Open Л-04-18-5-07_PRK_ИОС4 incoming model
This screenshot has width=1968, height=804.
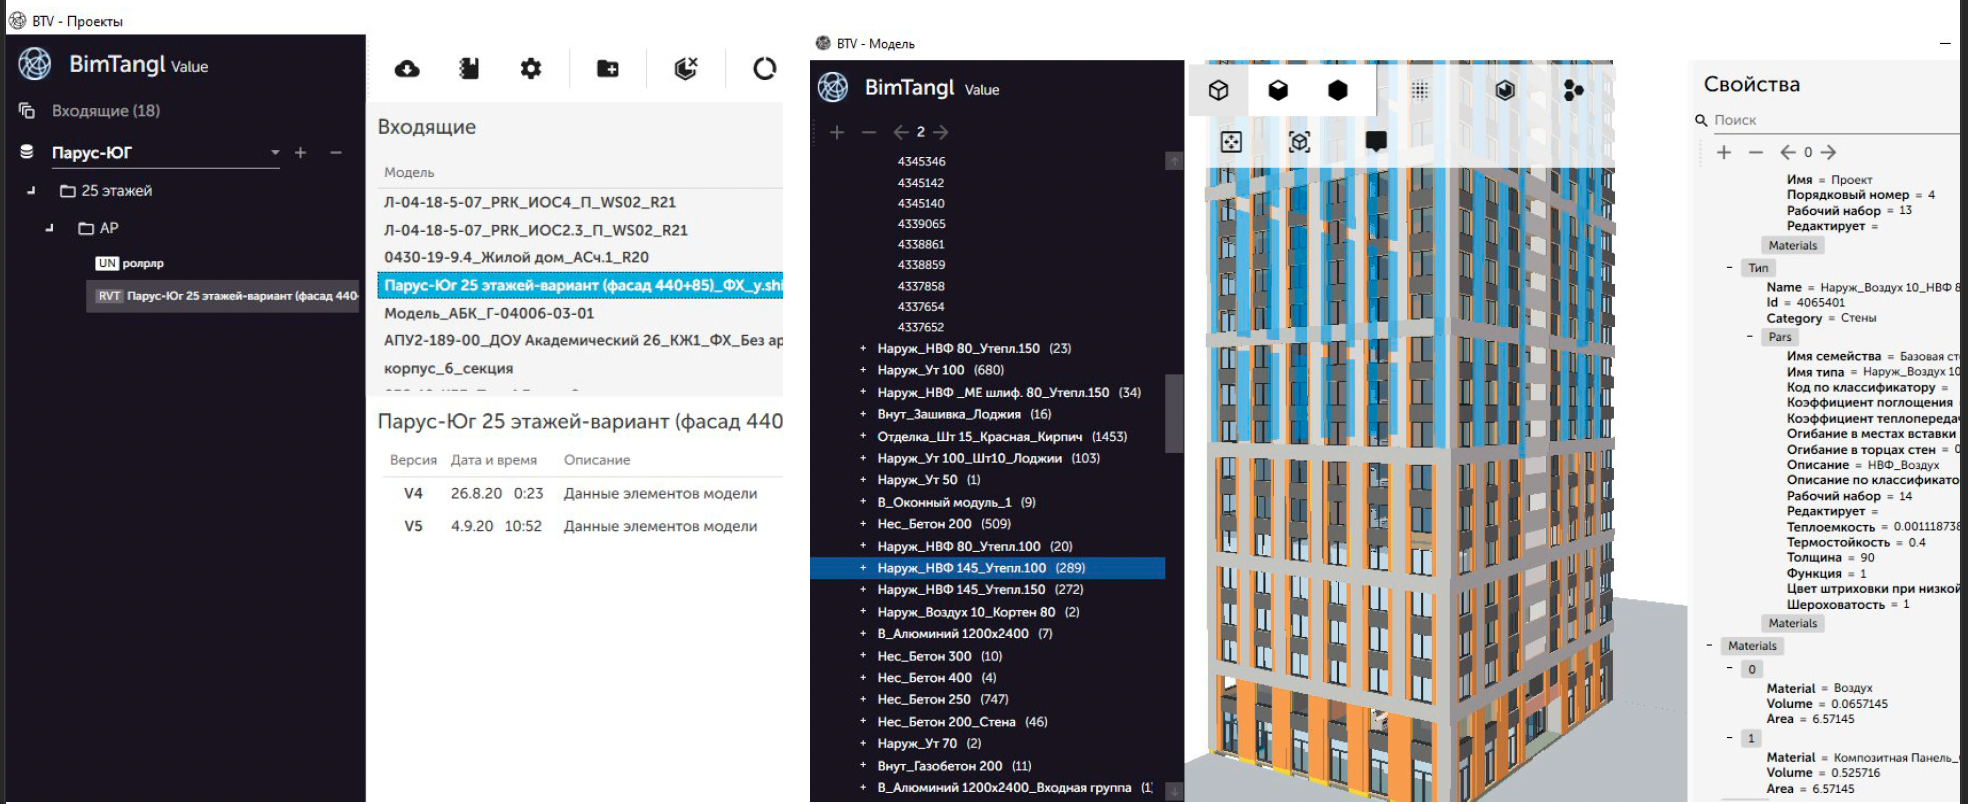(530, 202)
